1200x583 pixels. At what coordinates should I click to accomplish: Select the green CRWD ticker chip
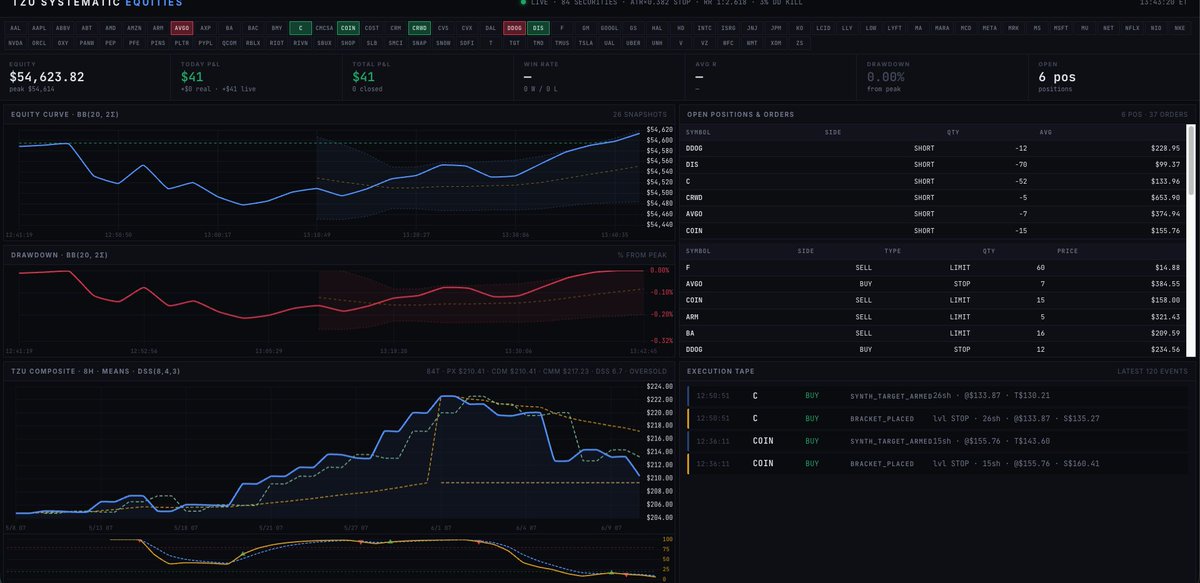pyautogui.click(x=419, y=28)
